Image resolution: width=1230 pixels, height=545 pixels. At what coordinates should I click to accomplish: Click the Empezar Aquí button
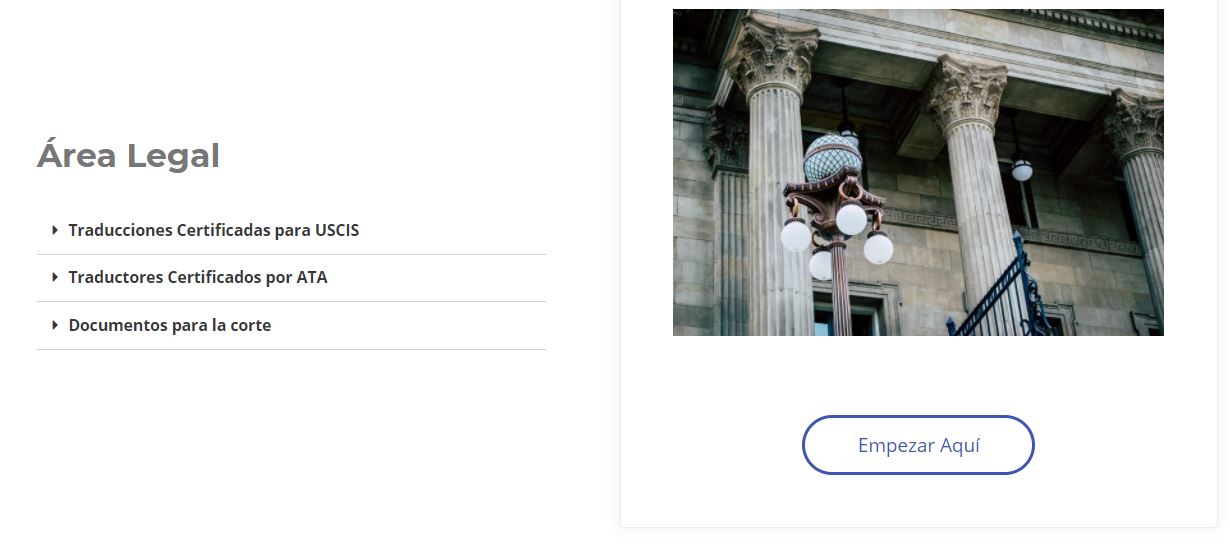pyautogui.click(x=918, y=445)
